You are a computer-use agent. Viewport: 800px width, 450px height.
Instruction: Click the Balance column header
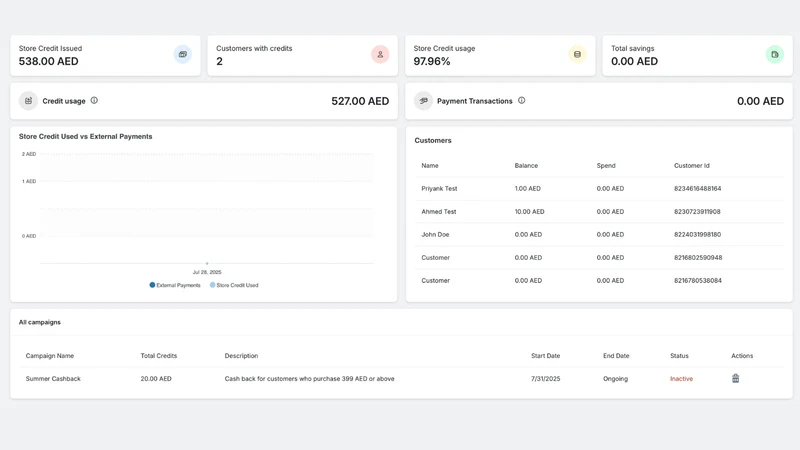526,165
